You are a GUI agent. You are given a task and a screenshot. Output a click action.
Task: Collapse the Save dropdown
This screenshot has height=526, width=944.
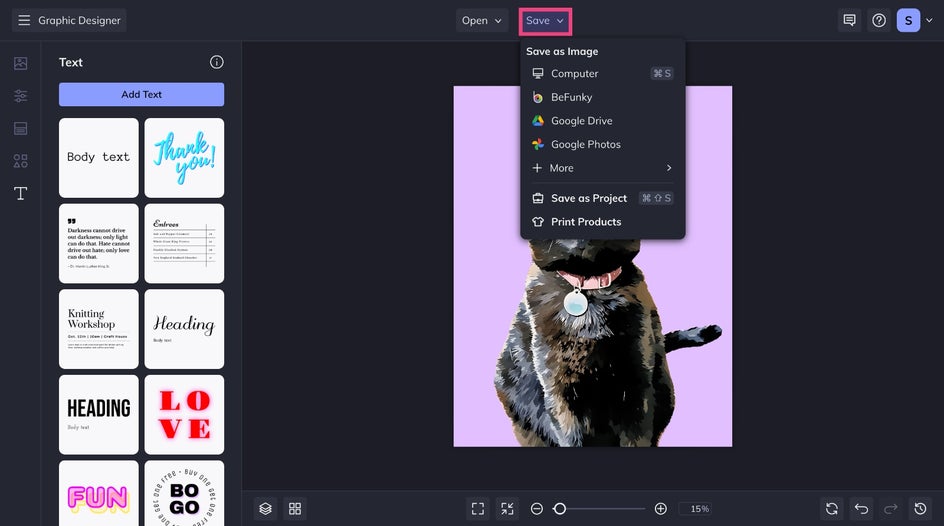point(545,20)
